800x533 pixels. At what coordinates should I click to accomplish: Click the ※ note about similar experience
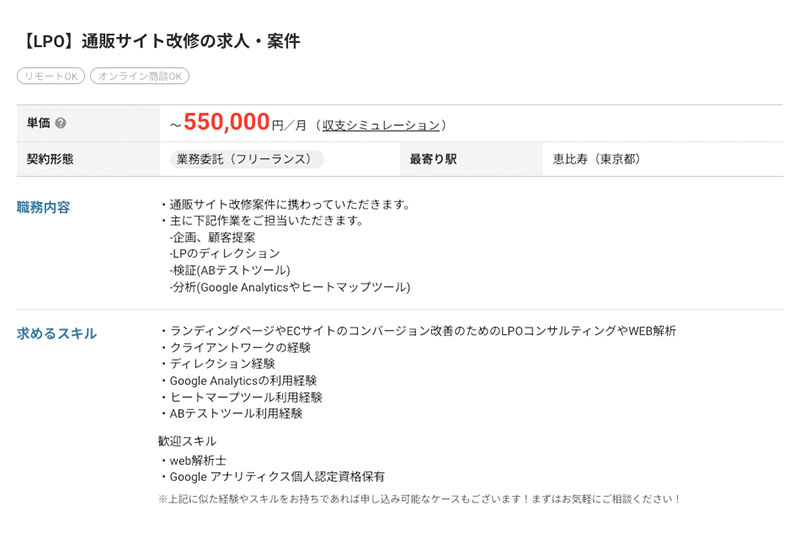[419, 498]
